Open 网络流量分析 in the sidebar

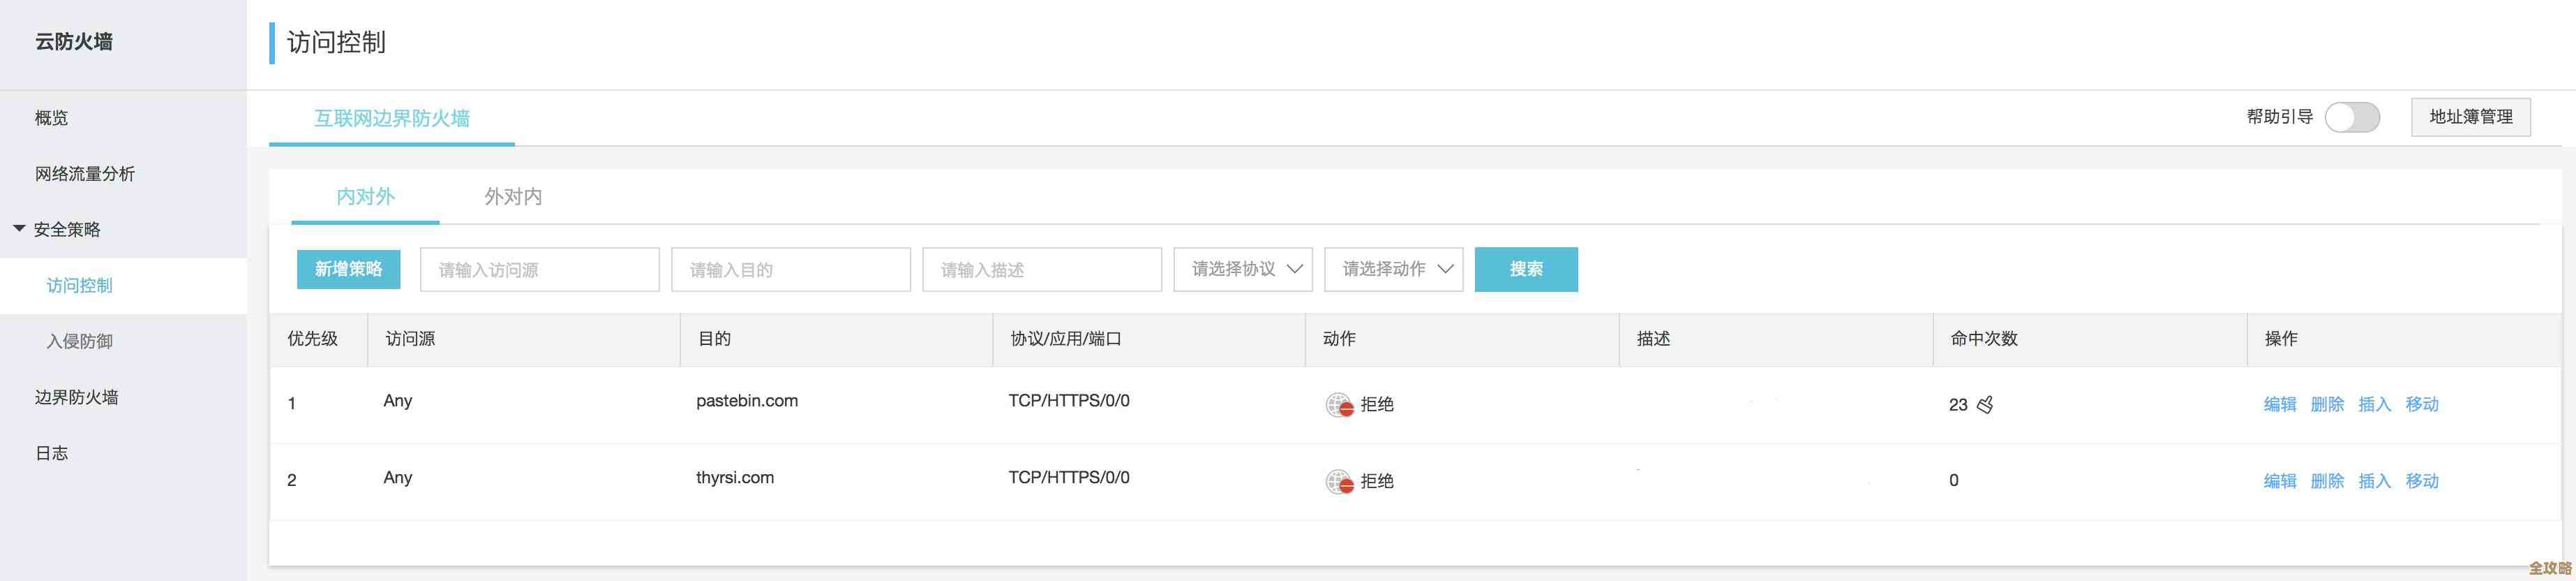pos(85,174)
